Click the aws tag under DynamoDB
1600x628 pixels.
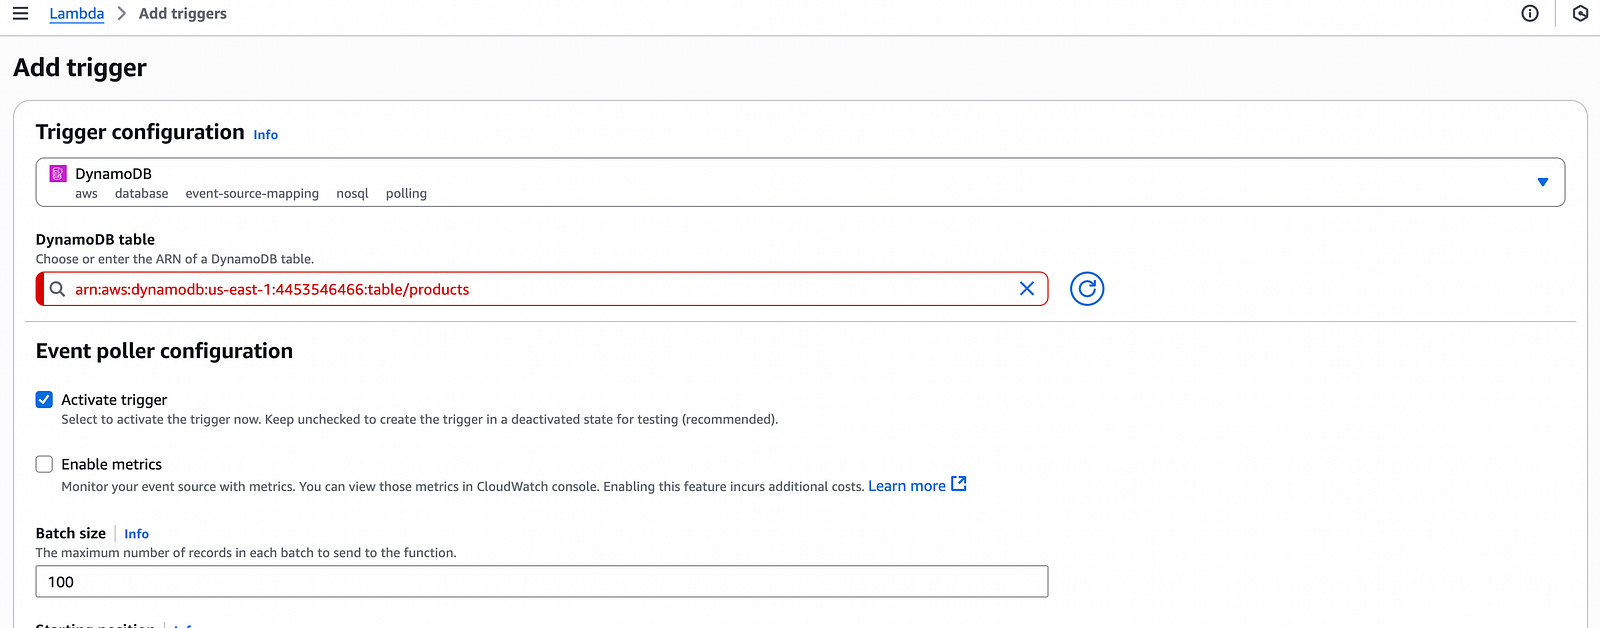tap(86, 194)
